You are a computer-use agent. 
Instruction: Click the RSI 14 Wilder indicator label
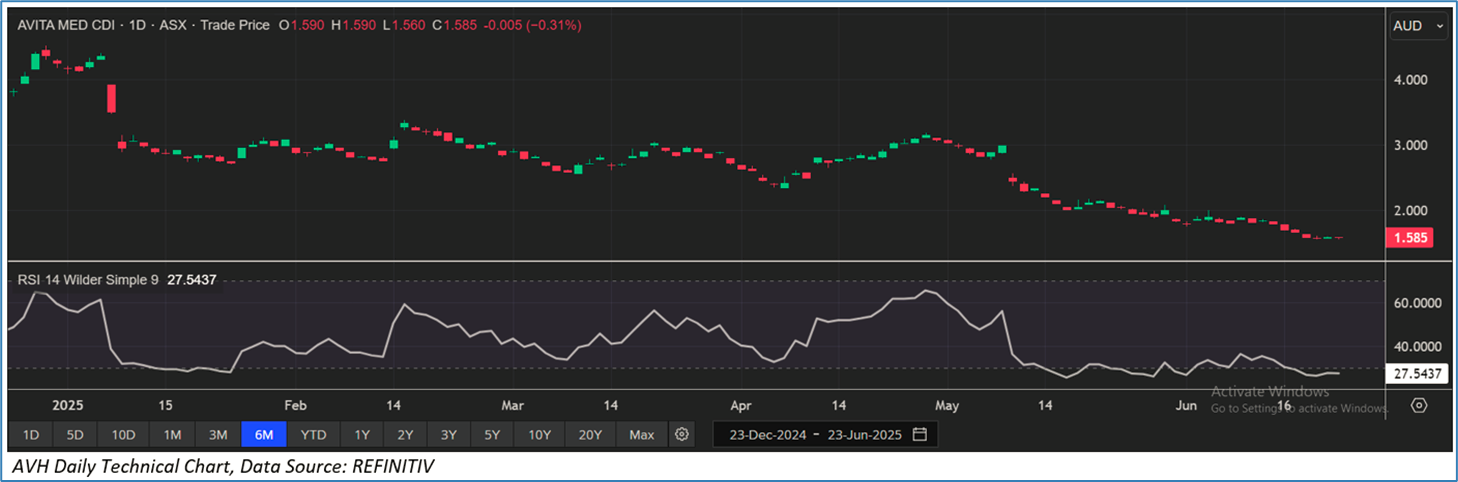(x=88, y=281)
